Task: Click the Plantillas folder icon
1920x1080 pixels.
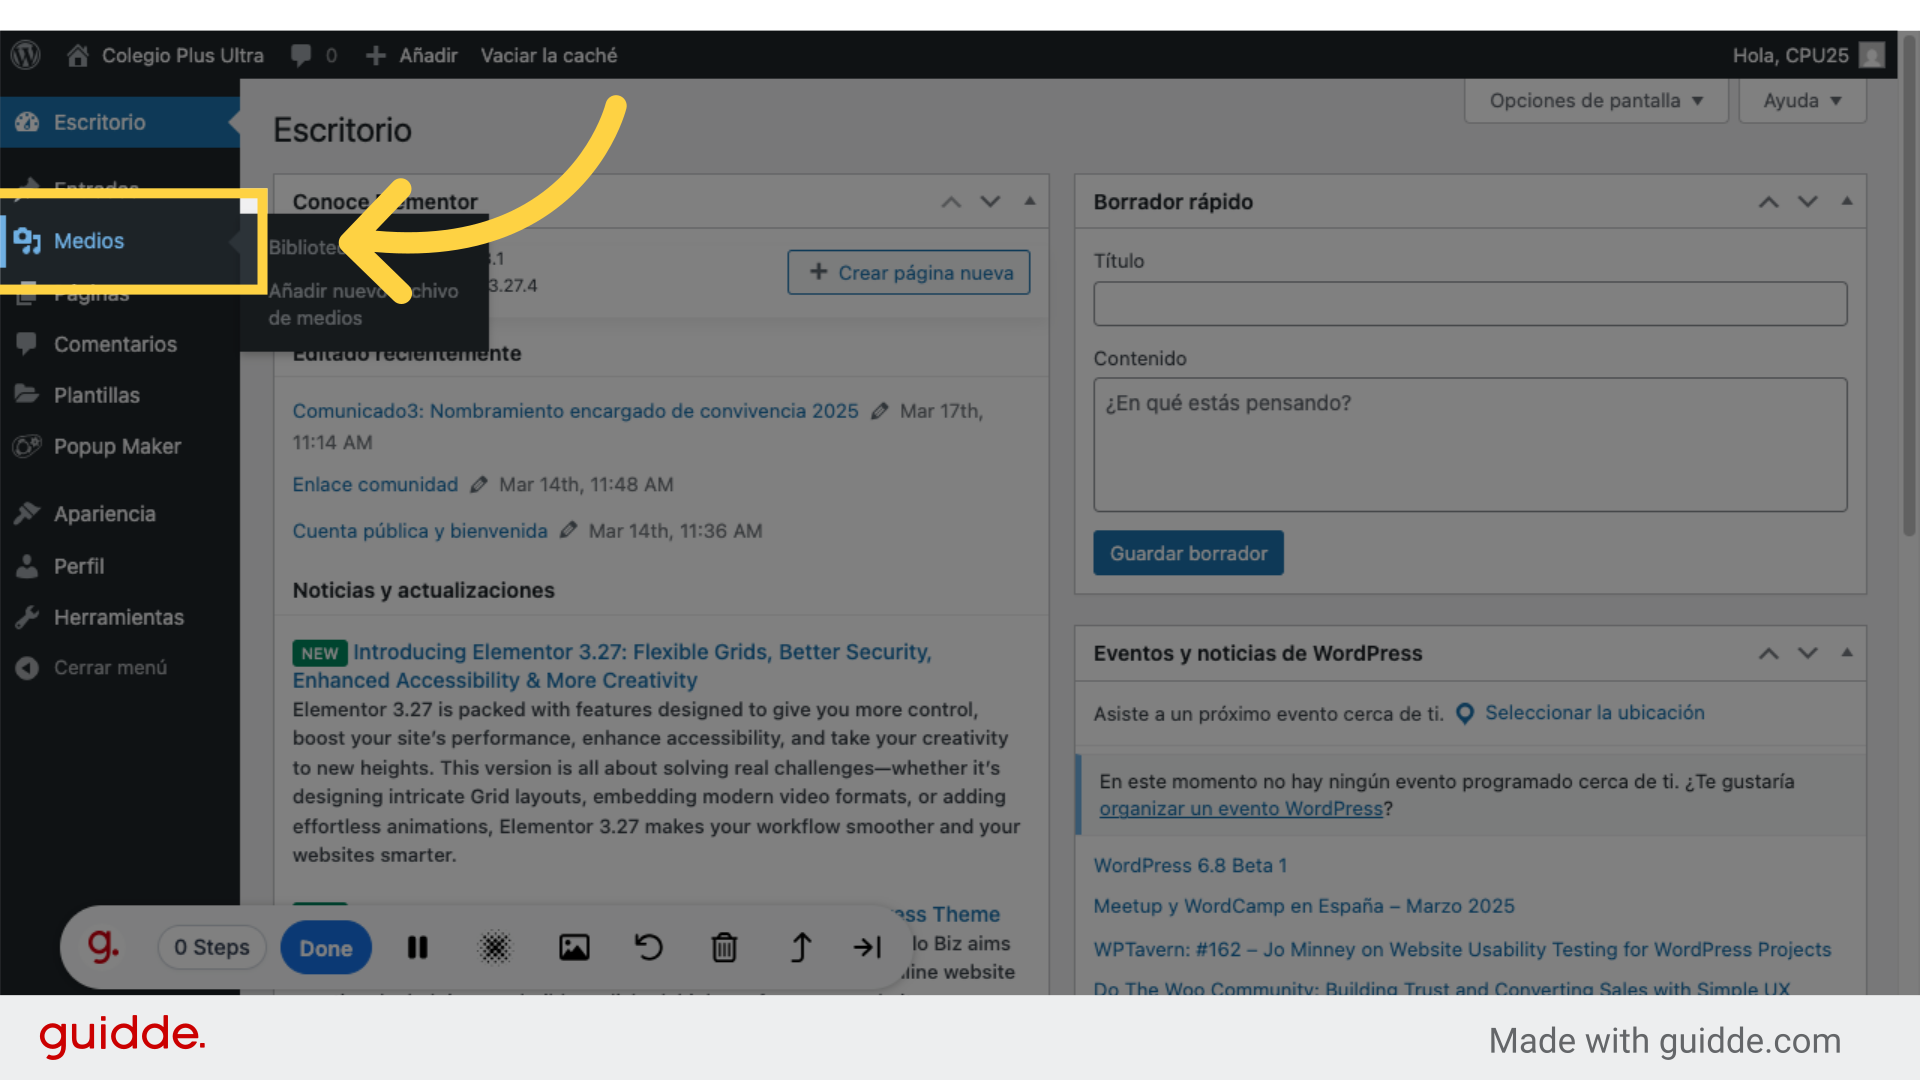Action: click(27, 394)
